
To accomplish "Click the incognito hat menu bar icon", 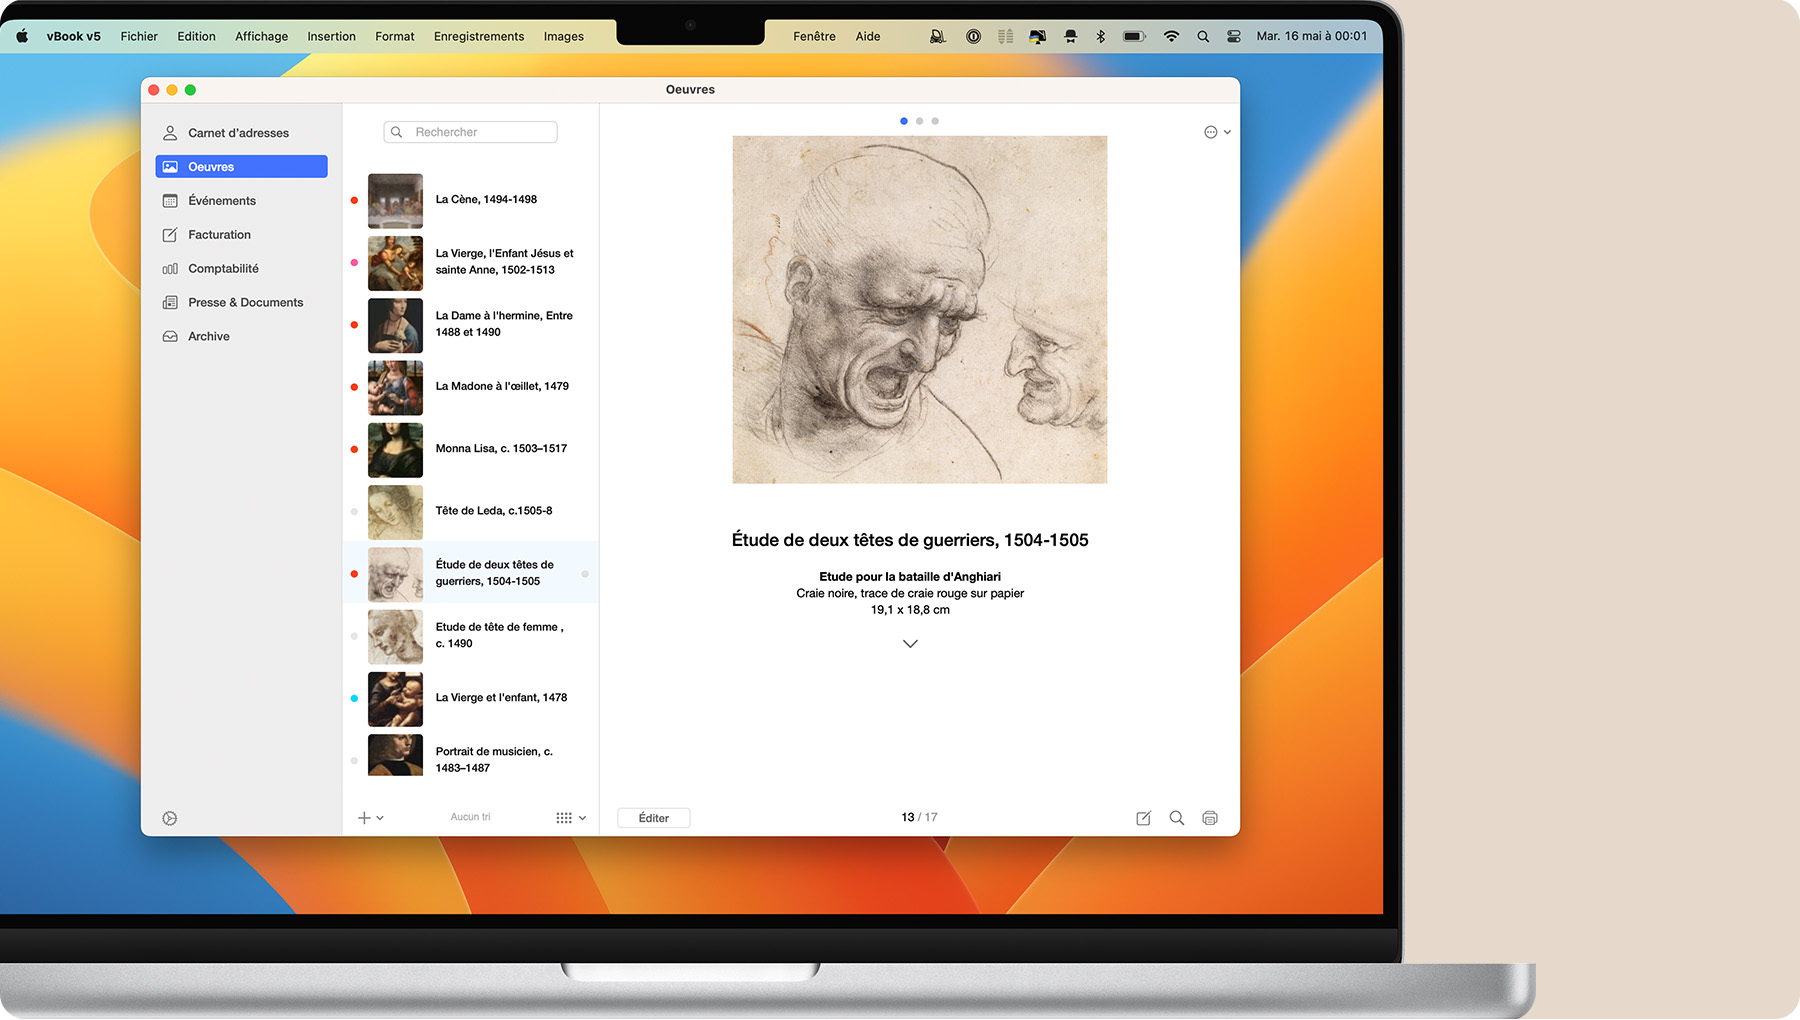I will pyautogui.click(x=1070, y=36).
